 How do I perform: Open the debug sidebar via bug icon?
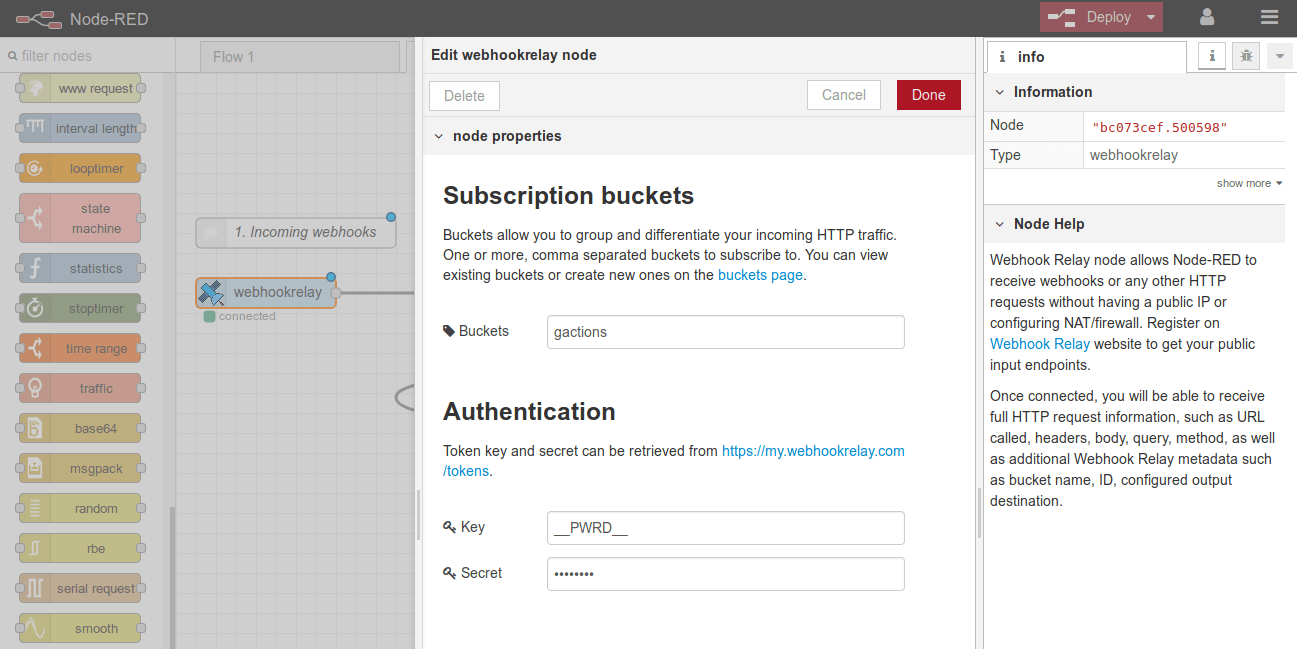click(x=1245, y=56)
